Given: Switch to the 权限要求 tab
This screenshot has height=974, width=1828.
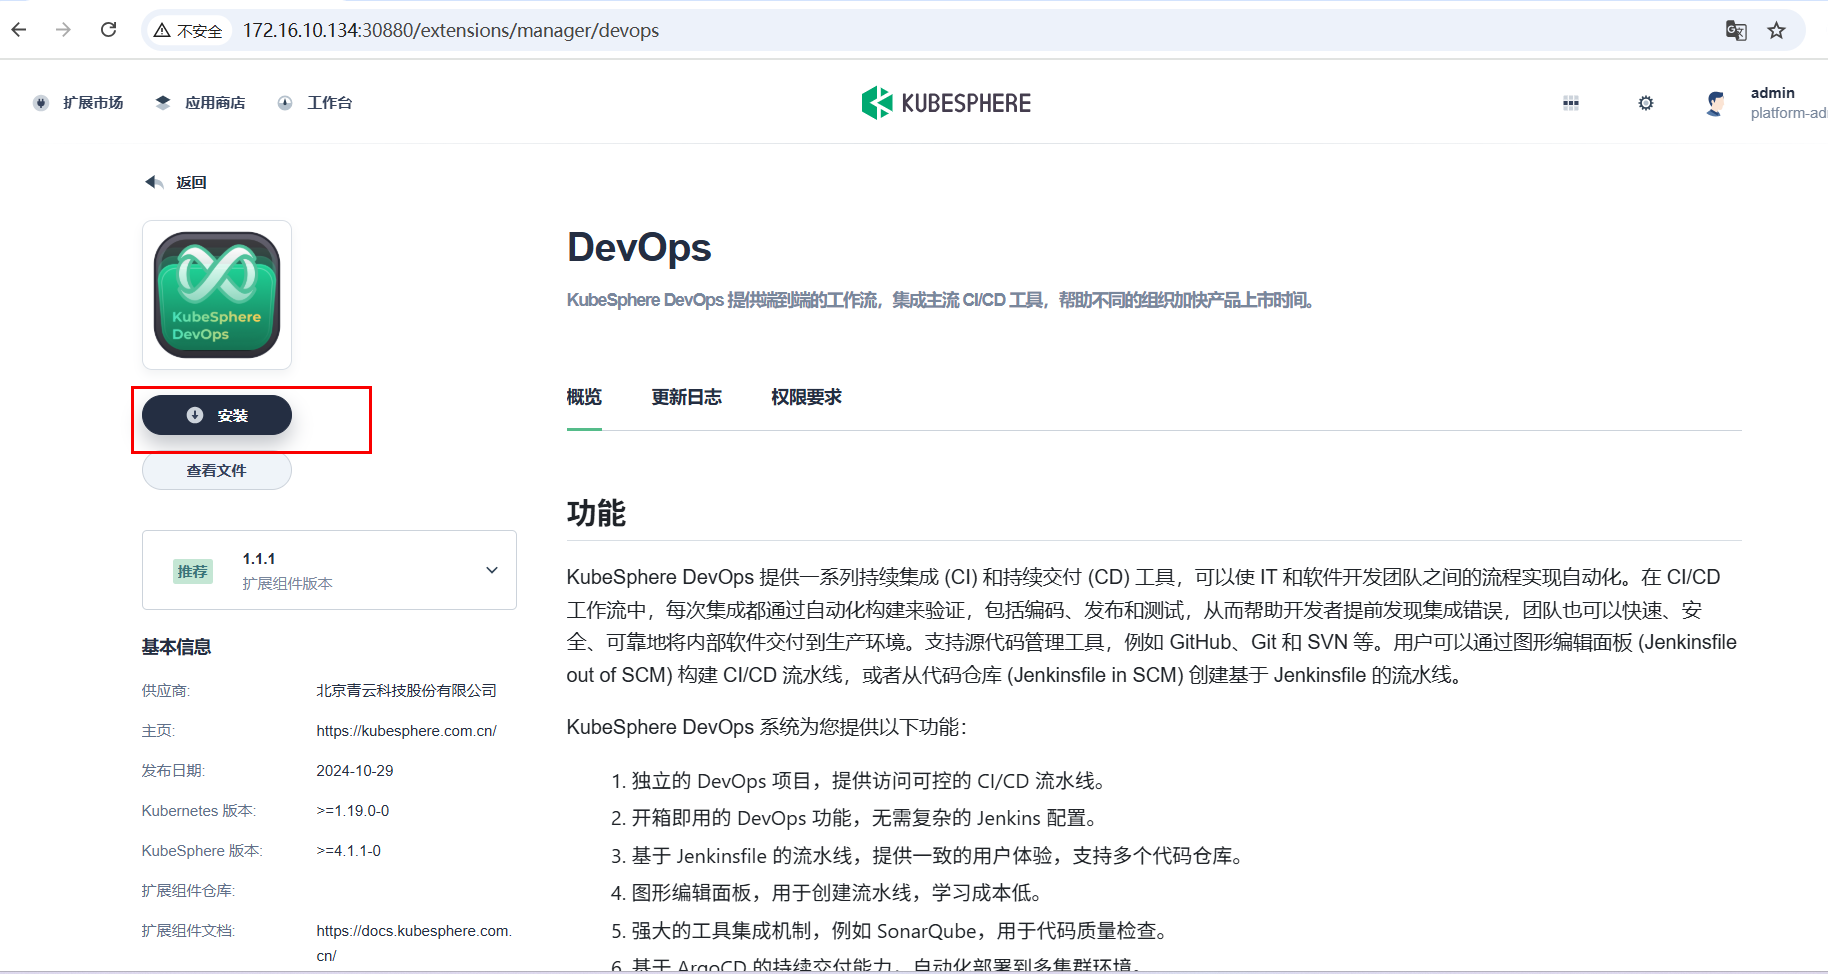Looking at the screenshot, I should click(806, 398).
